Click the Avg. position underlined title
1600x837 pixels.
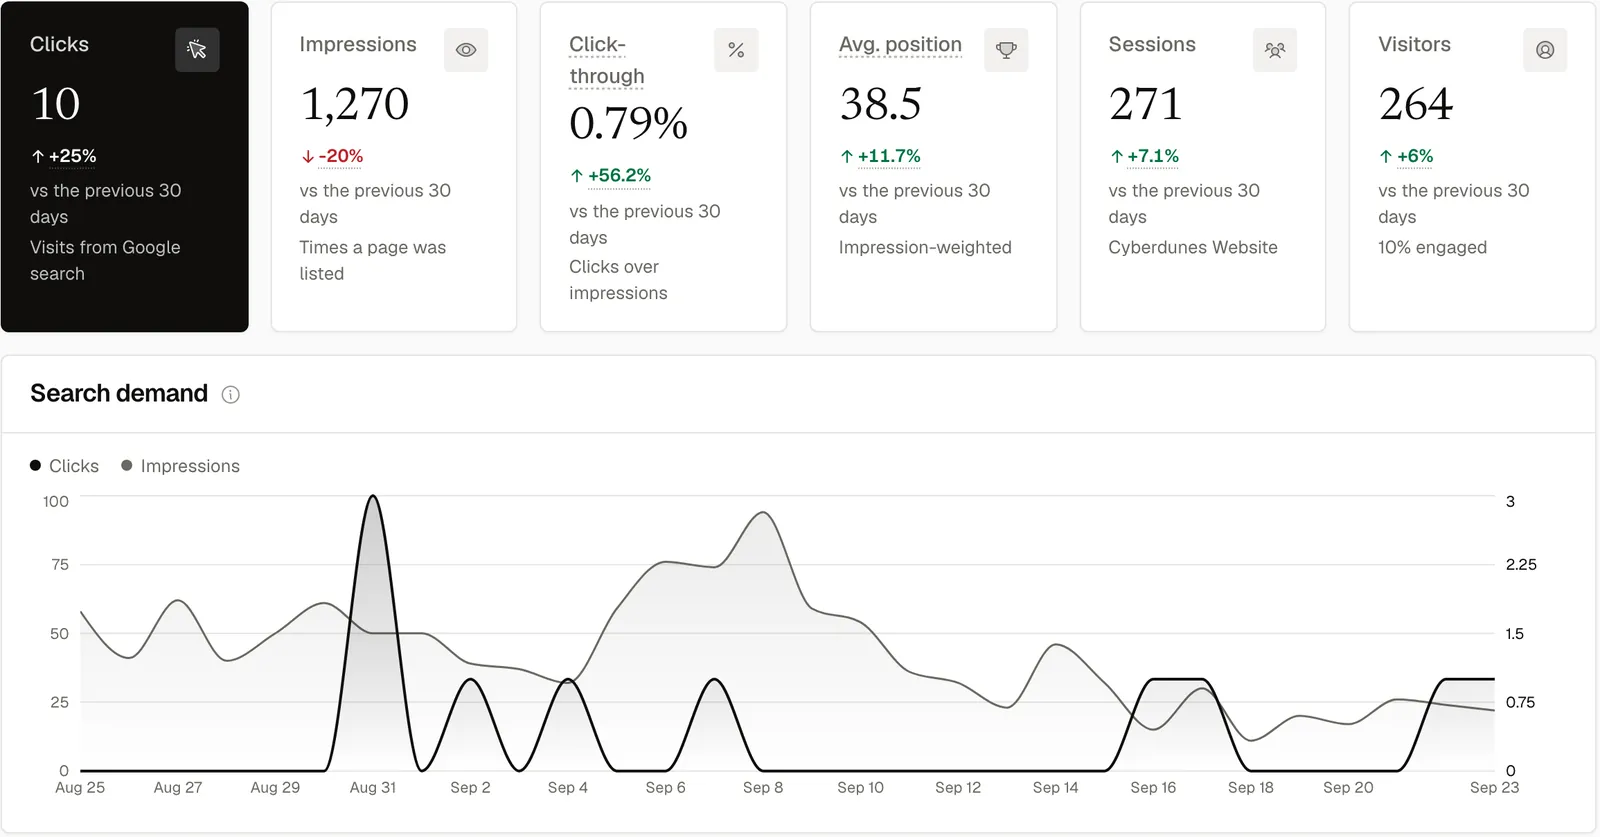900,45
